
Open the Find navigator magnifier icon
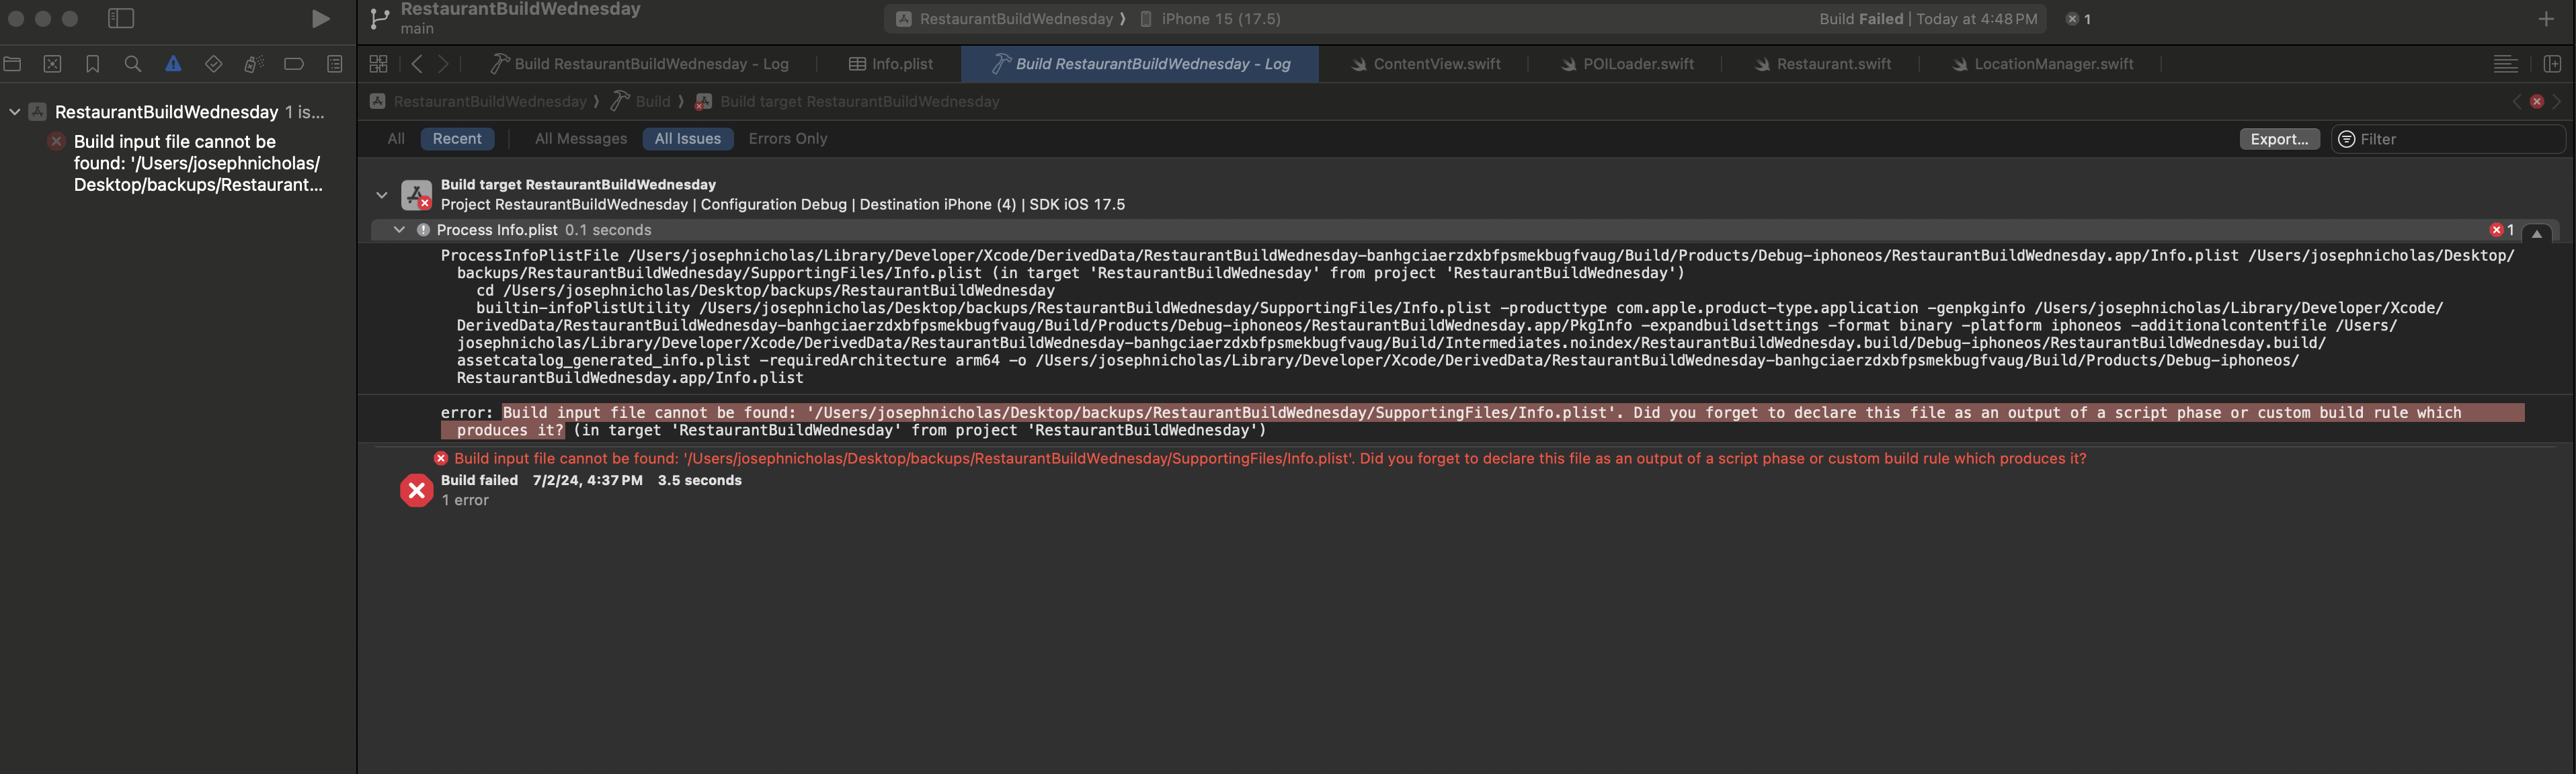click(133, 64)
